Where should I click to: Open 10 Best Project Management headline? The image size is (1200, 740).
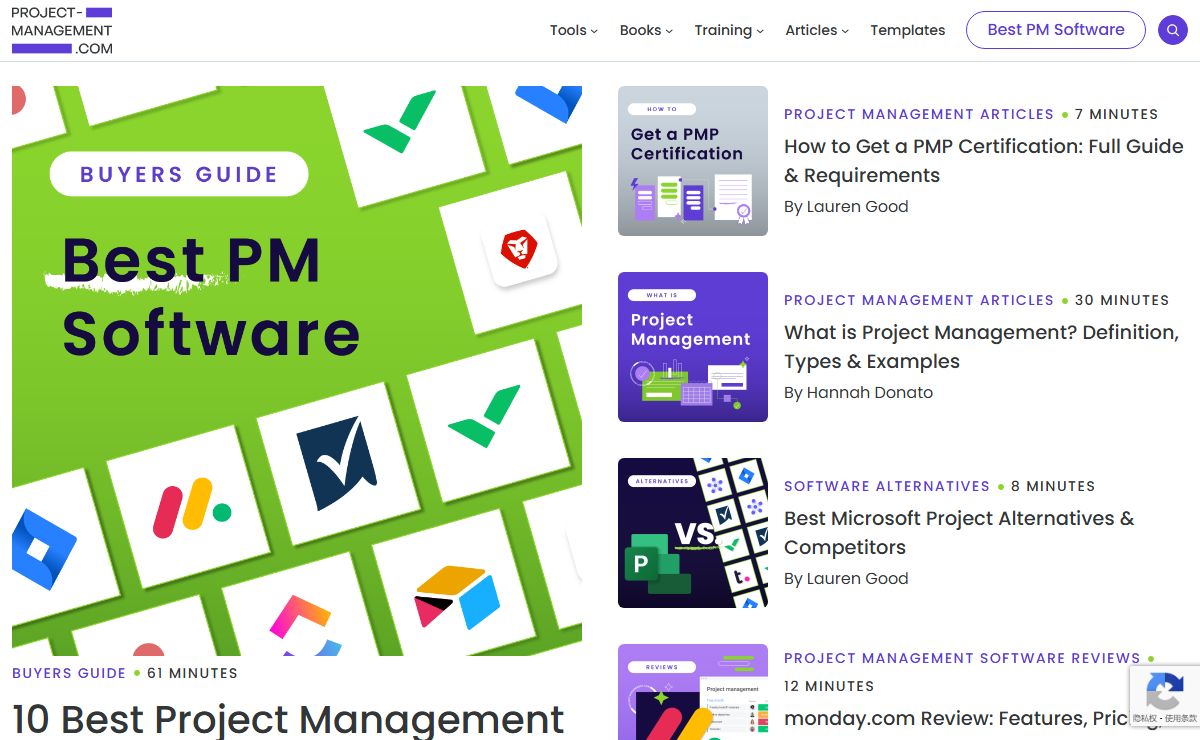point(288,720)
